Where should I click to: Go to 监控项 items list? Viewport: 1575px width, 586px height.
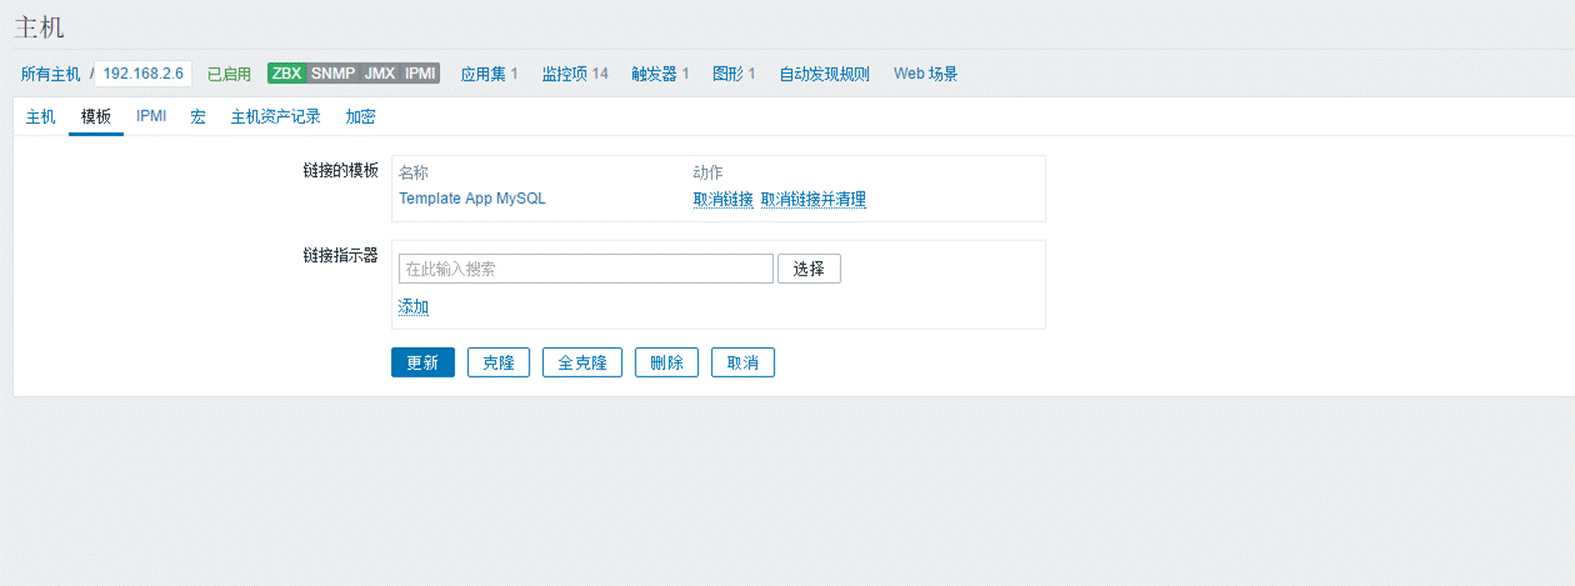point(565,74)
